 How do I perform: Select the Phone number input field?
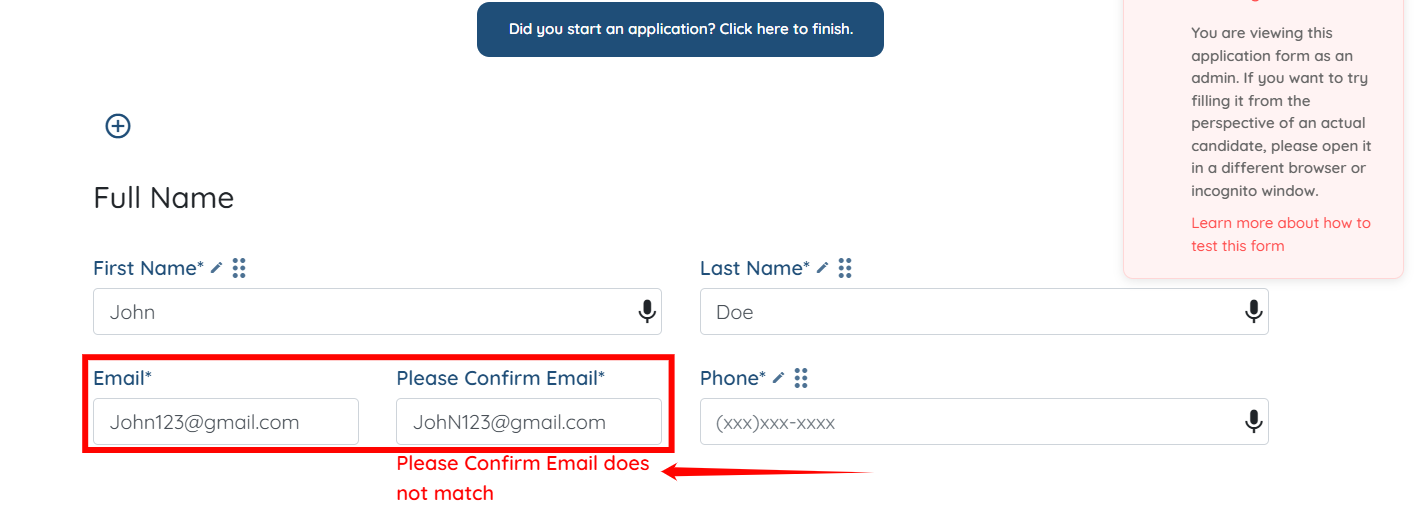point(984,422)
